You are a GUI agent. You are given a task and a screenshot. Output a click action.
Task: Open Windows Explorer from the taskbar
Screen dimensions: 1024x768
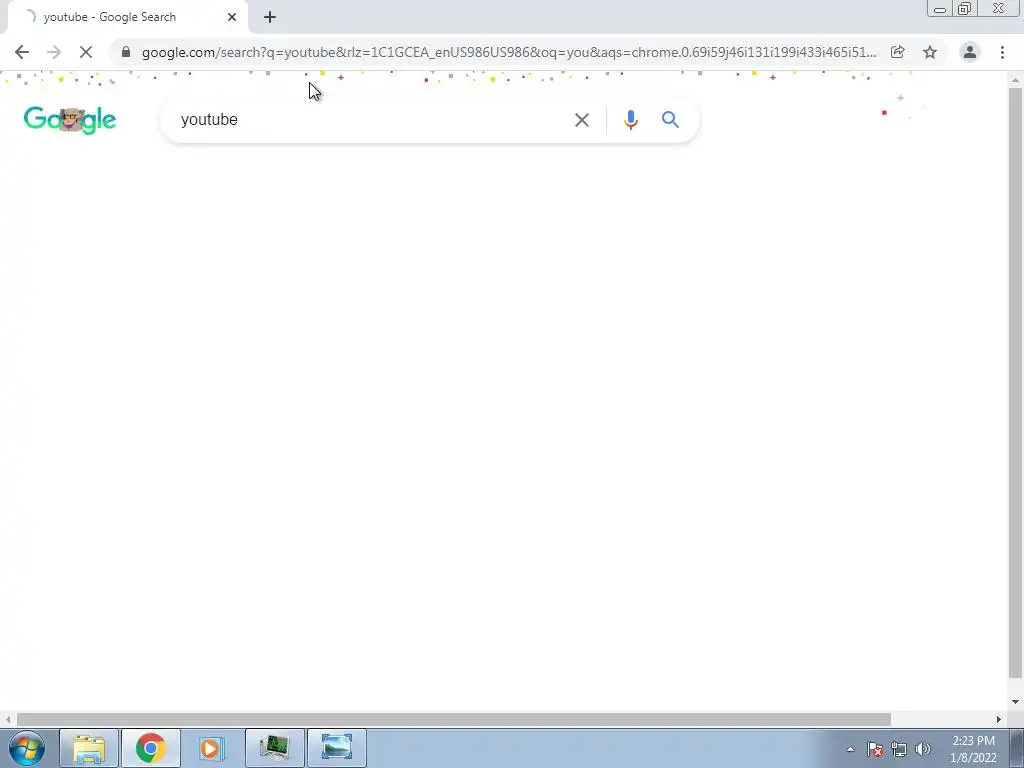[x=89, y=748]
